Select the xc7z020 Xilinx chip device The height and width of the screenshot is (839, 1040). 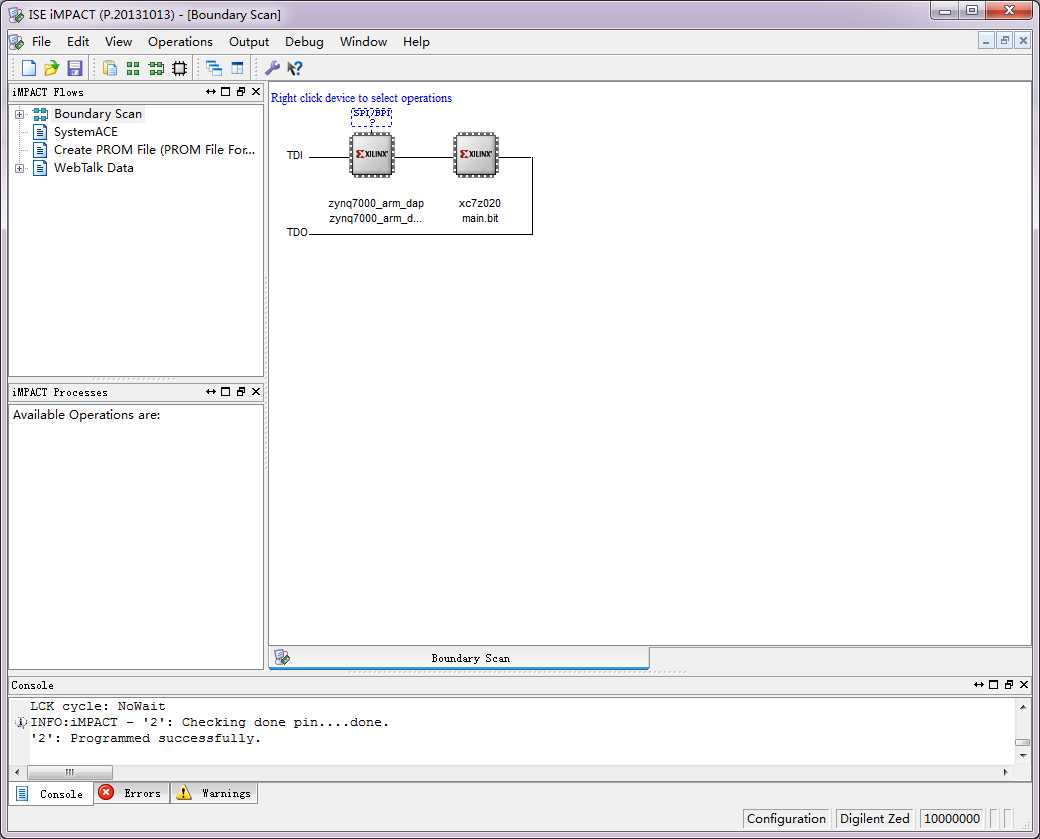(x=476, y=155)
